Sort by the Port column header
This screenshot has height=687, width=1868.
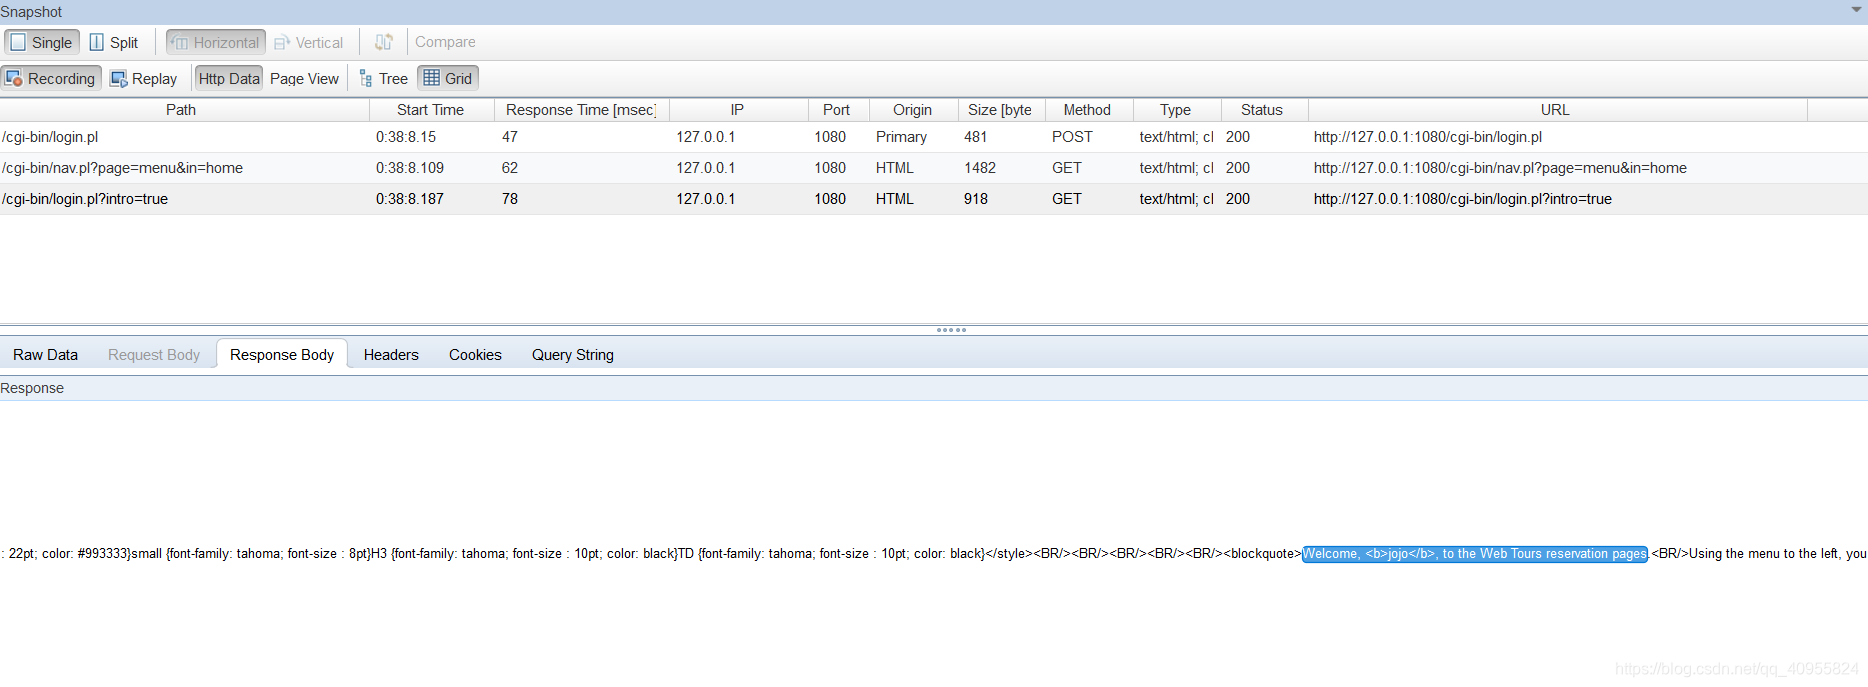pyautogui.click(x=838, y=109)
